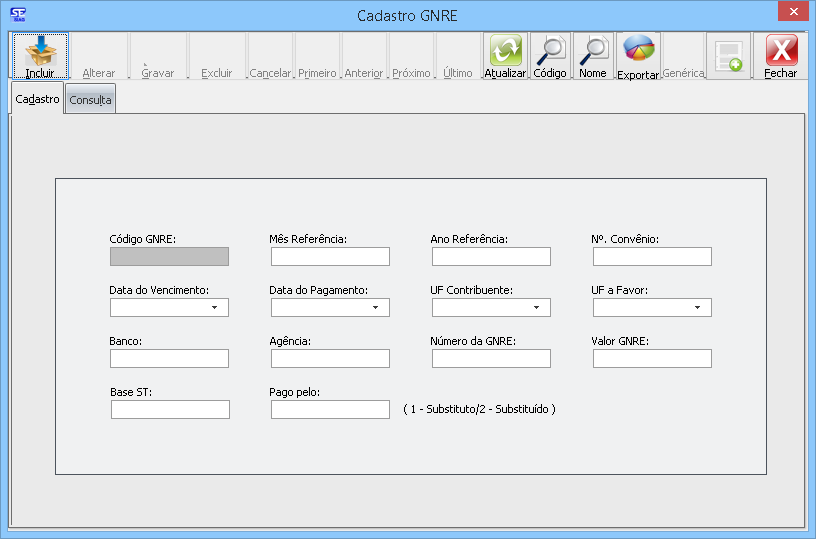This screenshot has width=816, height=539.
Task: Expand the UF Contribuinte combo box
Action: tap(536, 308)
